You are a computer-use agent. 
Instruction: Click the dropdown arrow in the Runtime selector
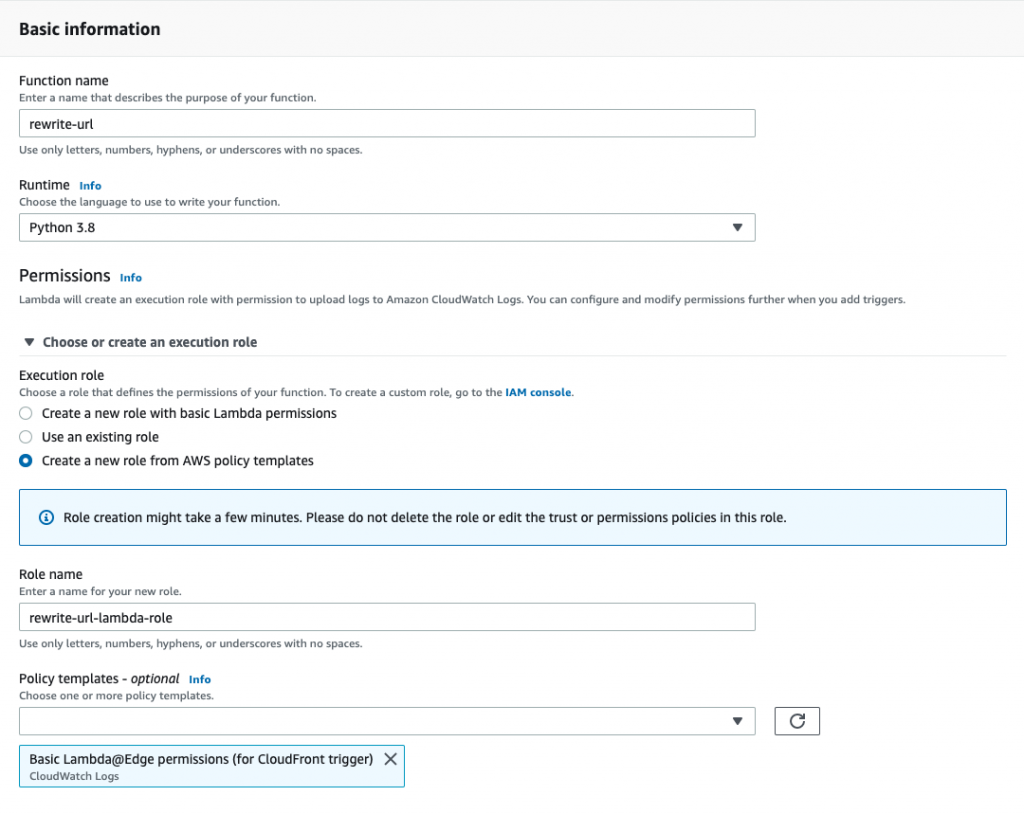[x=737, y=227]
